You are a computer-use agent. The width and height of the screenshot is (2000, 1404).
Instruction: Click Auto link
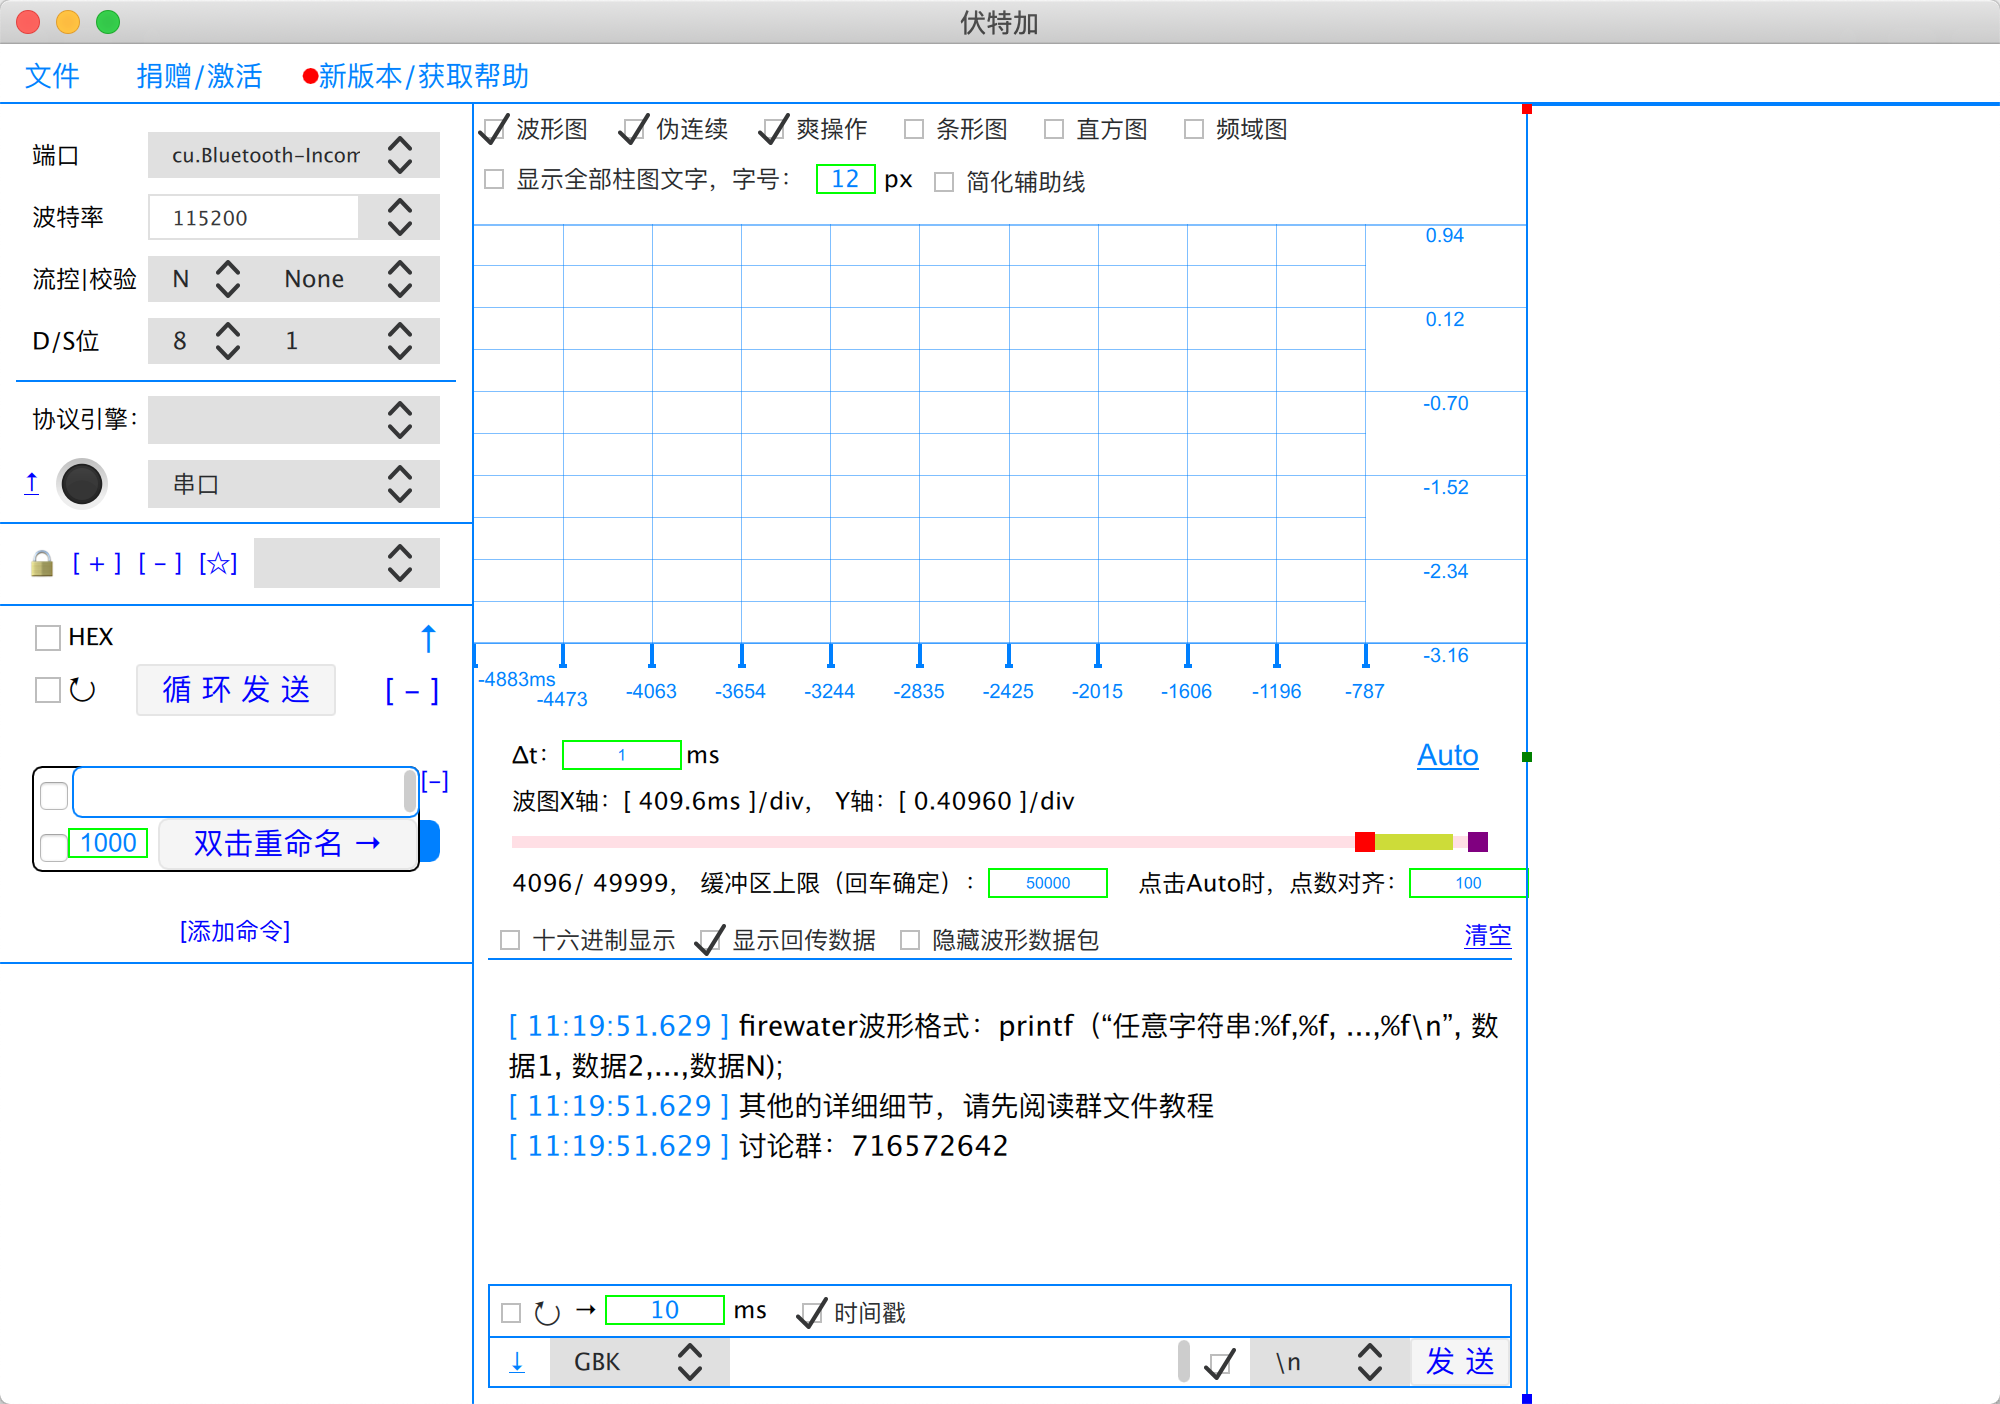pos(1447,755)
